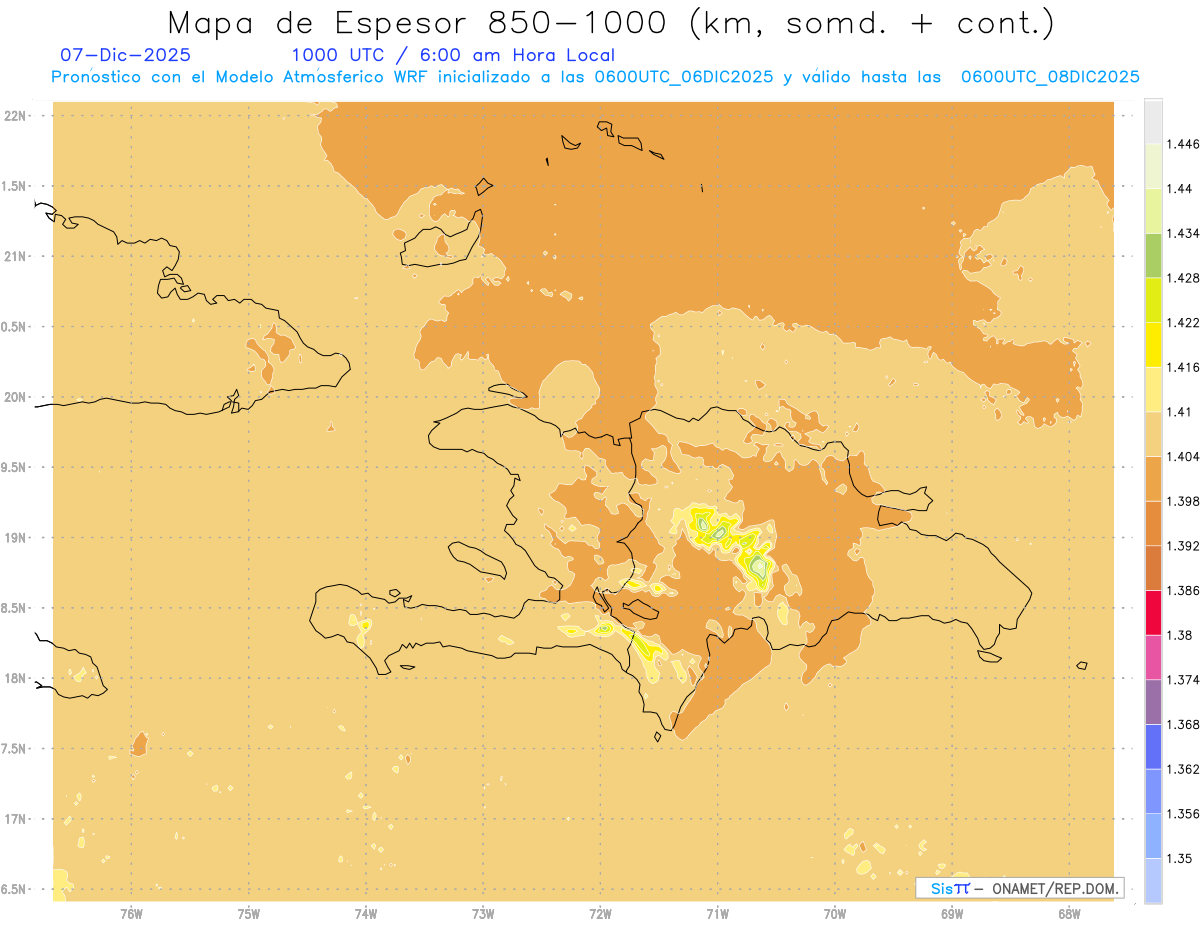This screenshot has height=927, width=1200.
Task: Click the '17N' latitude label
Action: 16,819
